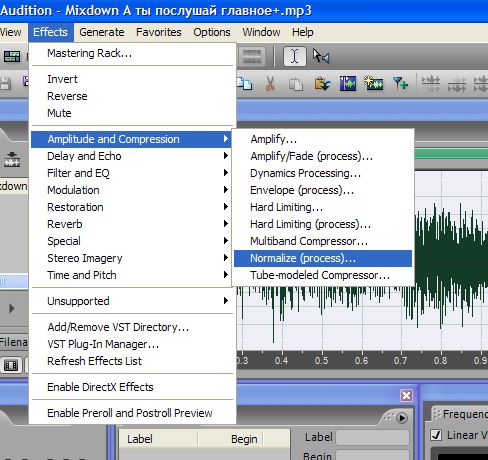Choose Enable DirectX Effects

click(x=133, y=387)
